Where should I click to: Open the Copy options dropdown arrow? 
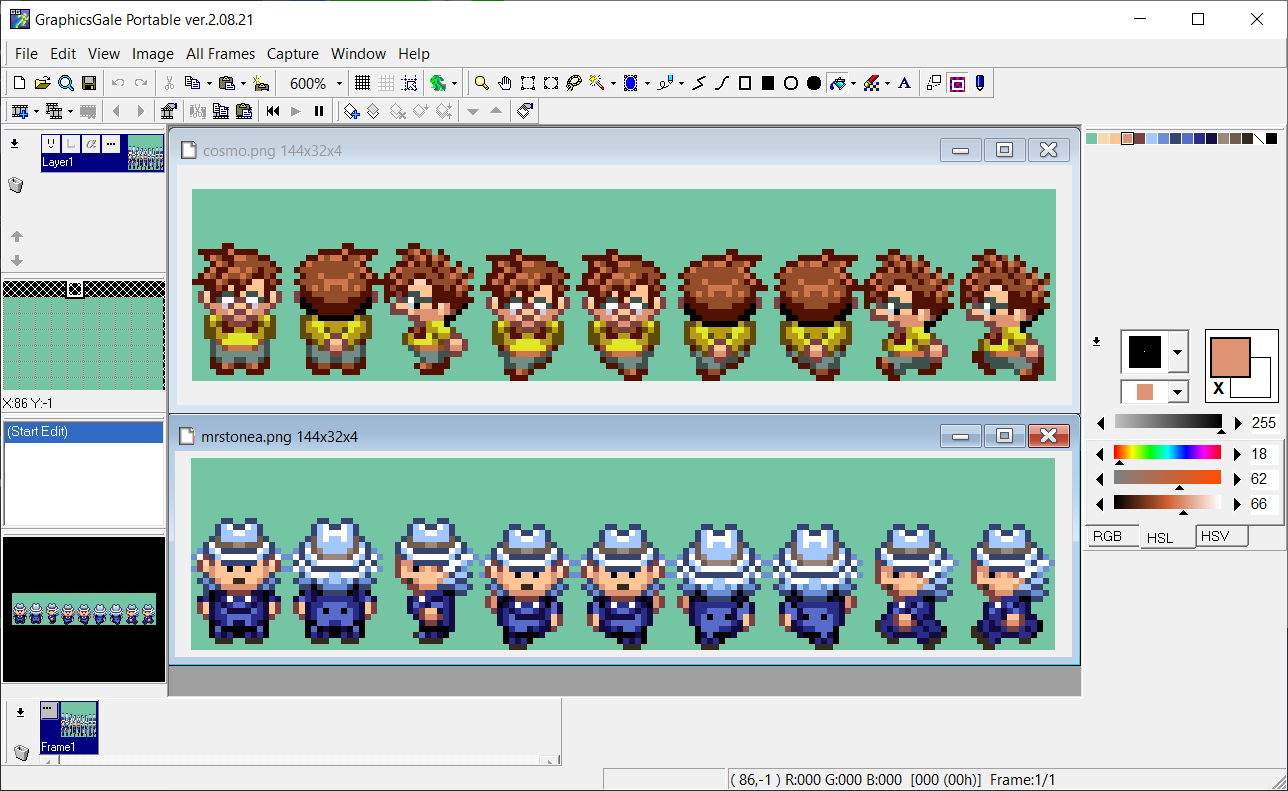coord(207,83)
